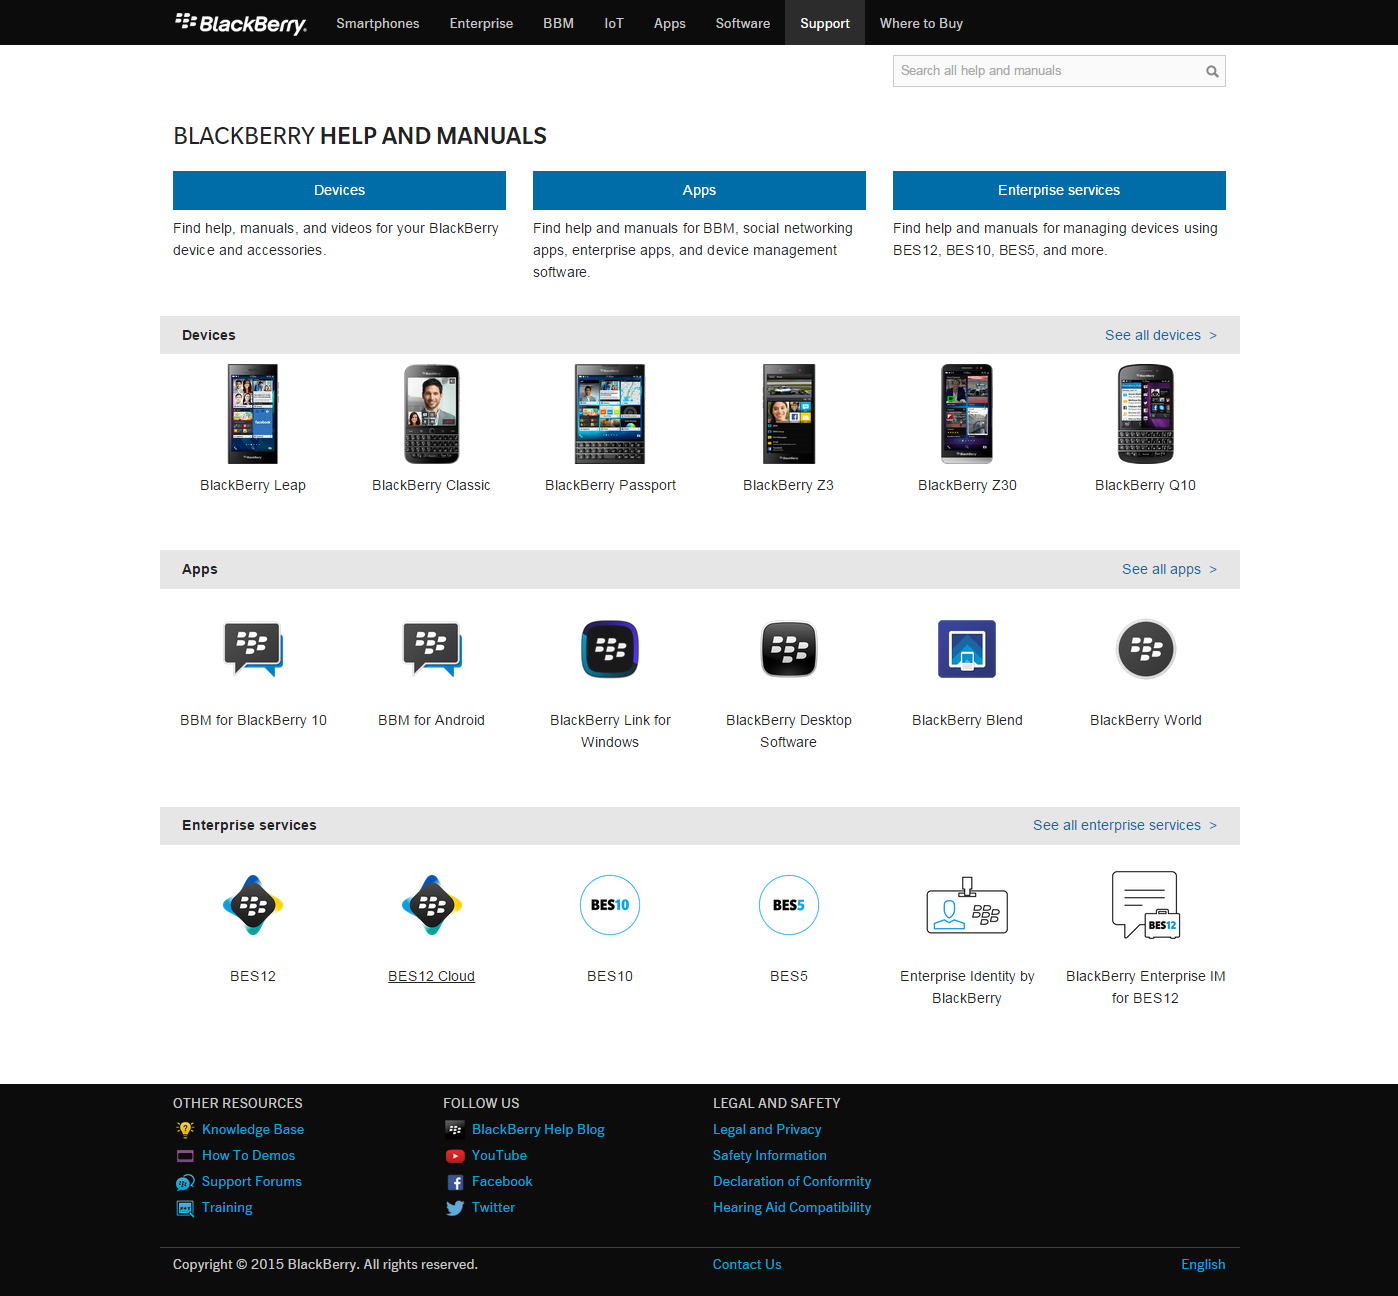1398x1296 pixels.
Task: Open the Support Forums link
Action: click(252, 1181)
